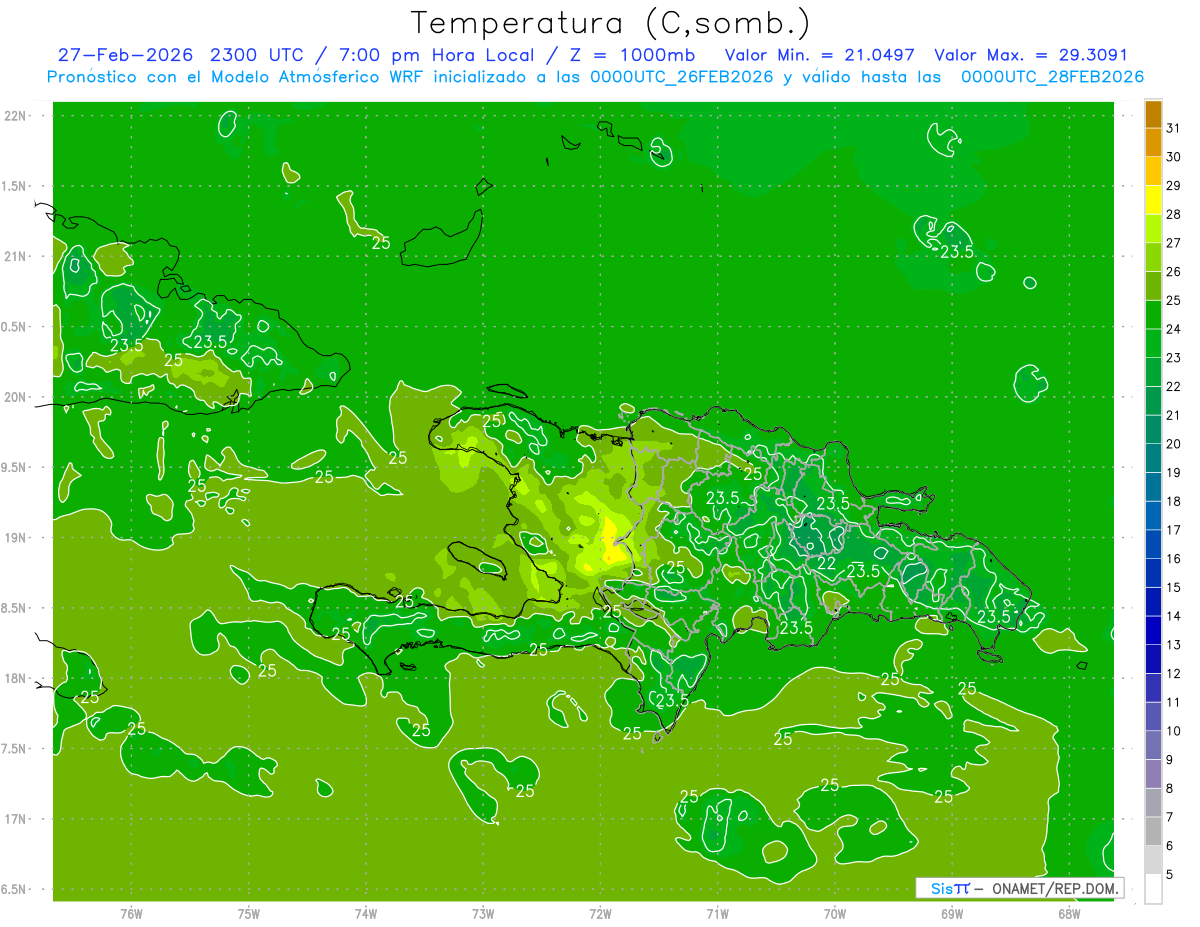Click "Valor Min. = 21.0497" text
The width and height of the screenshot is (1200, 927).
pos(821,55)
